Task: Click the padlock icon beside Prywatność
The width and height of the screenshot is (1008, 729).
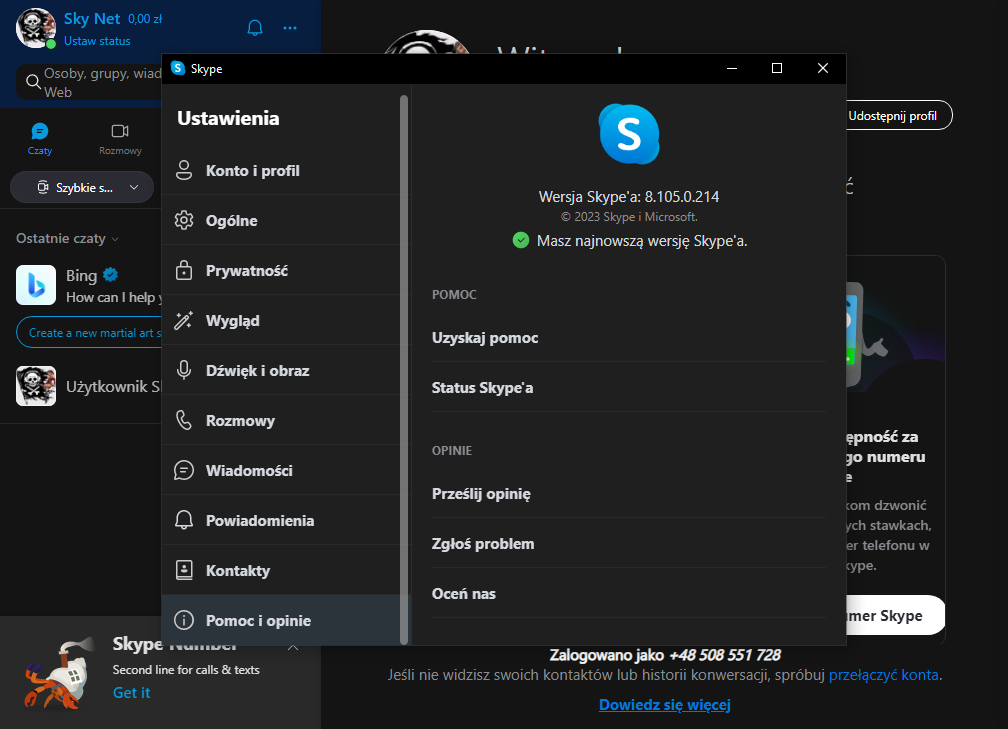Action: coord(184,270)
